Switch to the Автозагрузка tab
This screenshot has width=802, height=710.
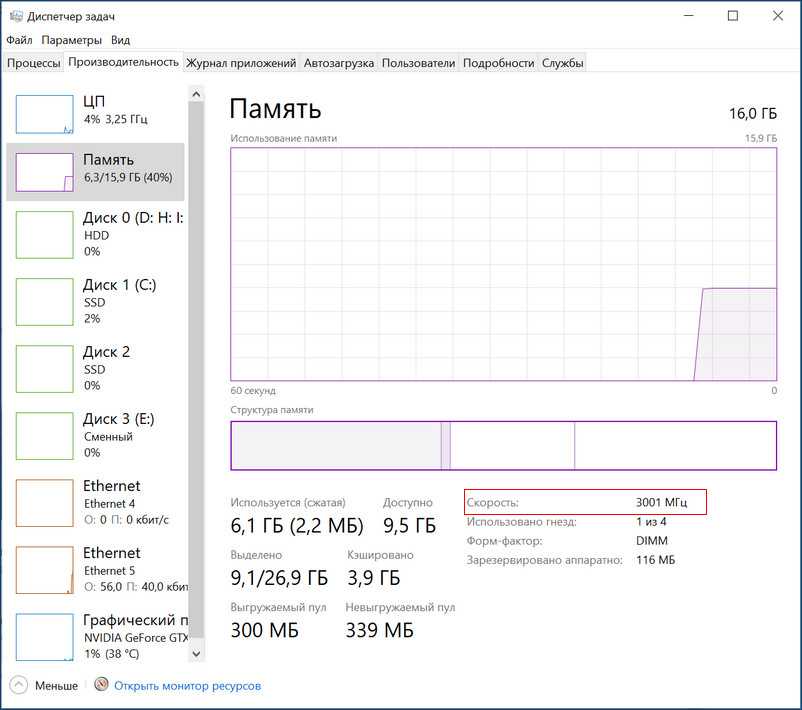click(338, 63)
